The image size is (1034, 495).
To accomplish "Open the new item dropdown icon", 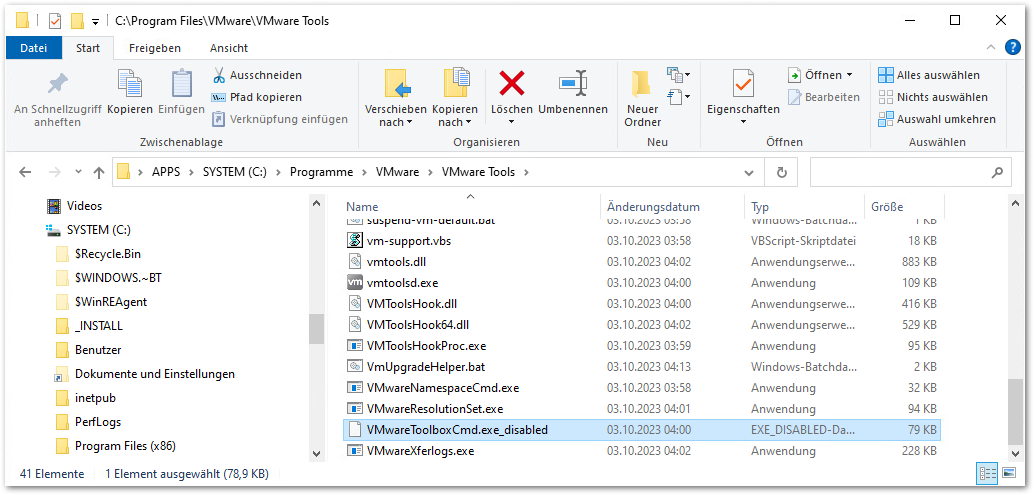I will [679, 74].
